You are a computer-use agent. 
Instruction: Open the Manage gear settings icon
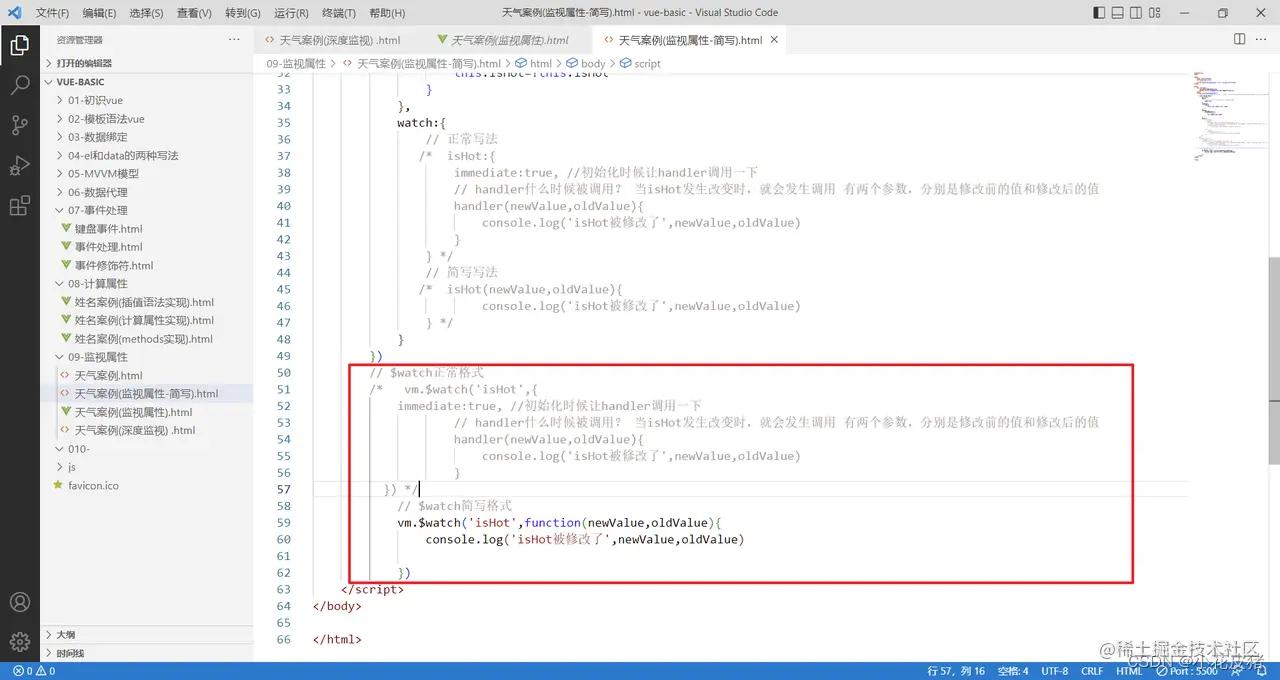[x=19, y=642]
